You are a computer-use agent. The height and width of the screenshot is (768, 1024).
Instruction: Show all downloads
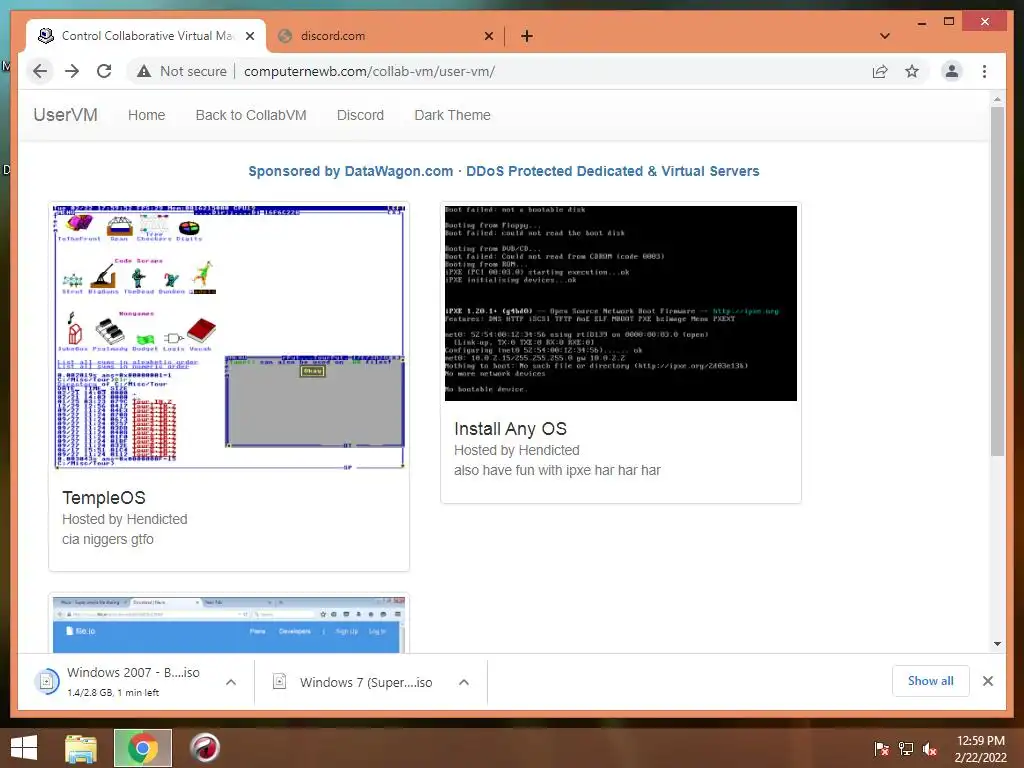[x=931, y=681]
